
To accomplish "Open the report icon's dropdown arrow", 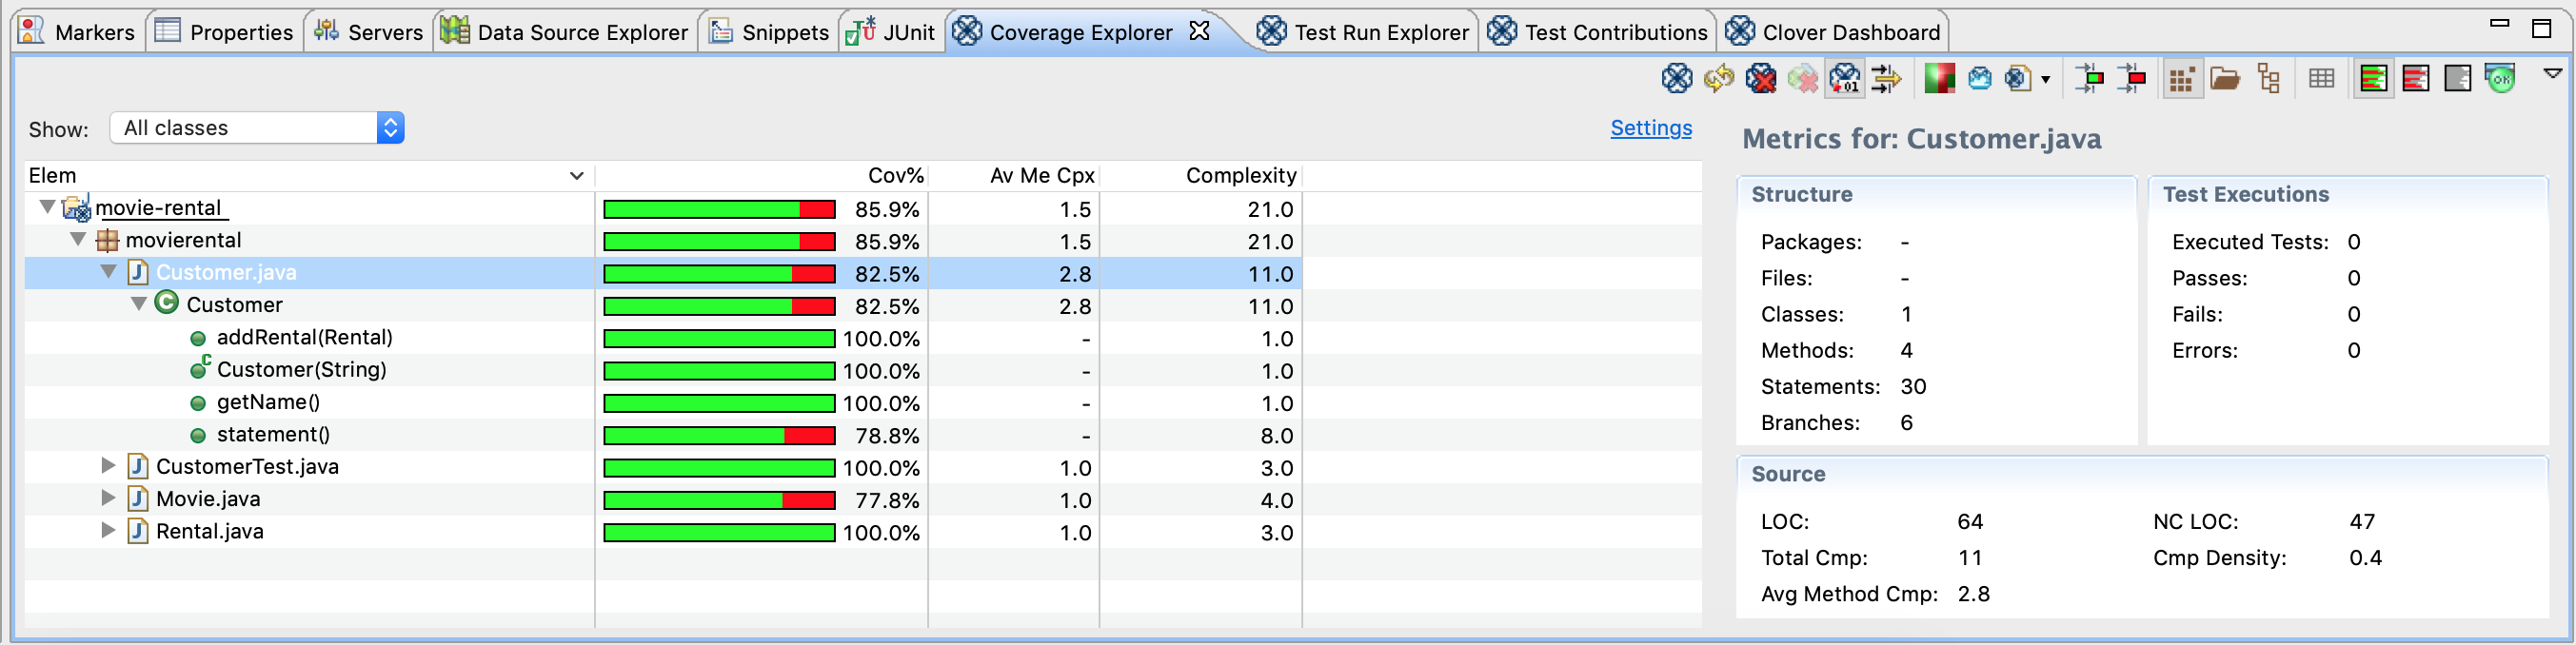I will [x=2045, y=80].
